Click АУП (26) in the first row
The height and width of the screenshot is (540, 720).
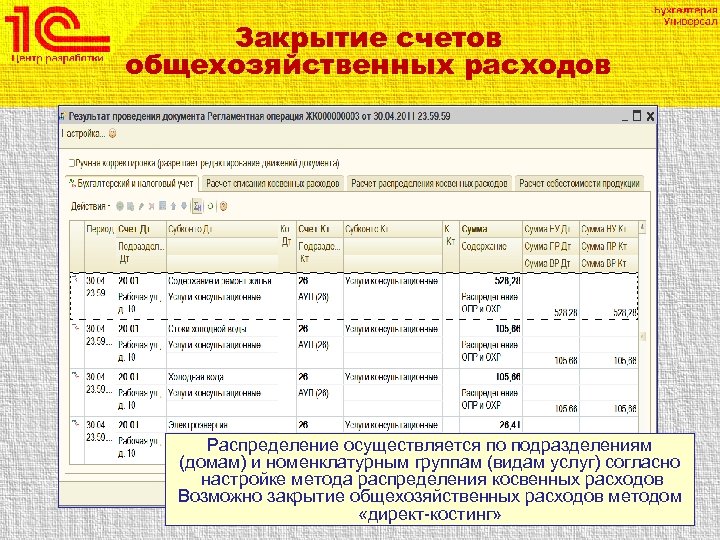(x=313, y=297)
